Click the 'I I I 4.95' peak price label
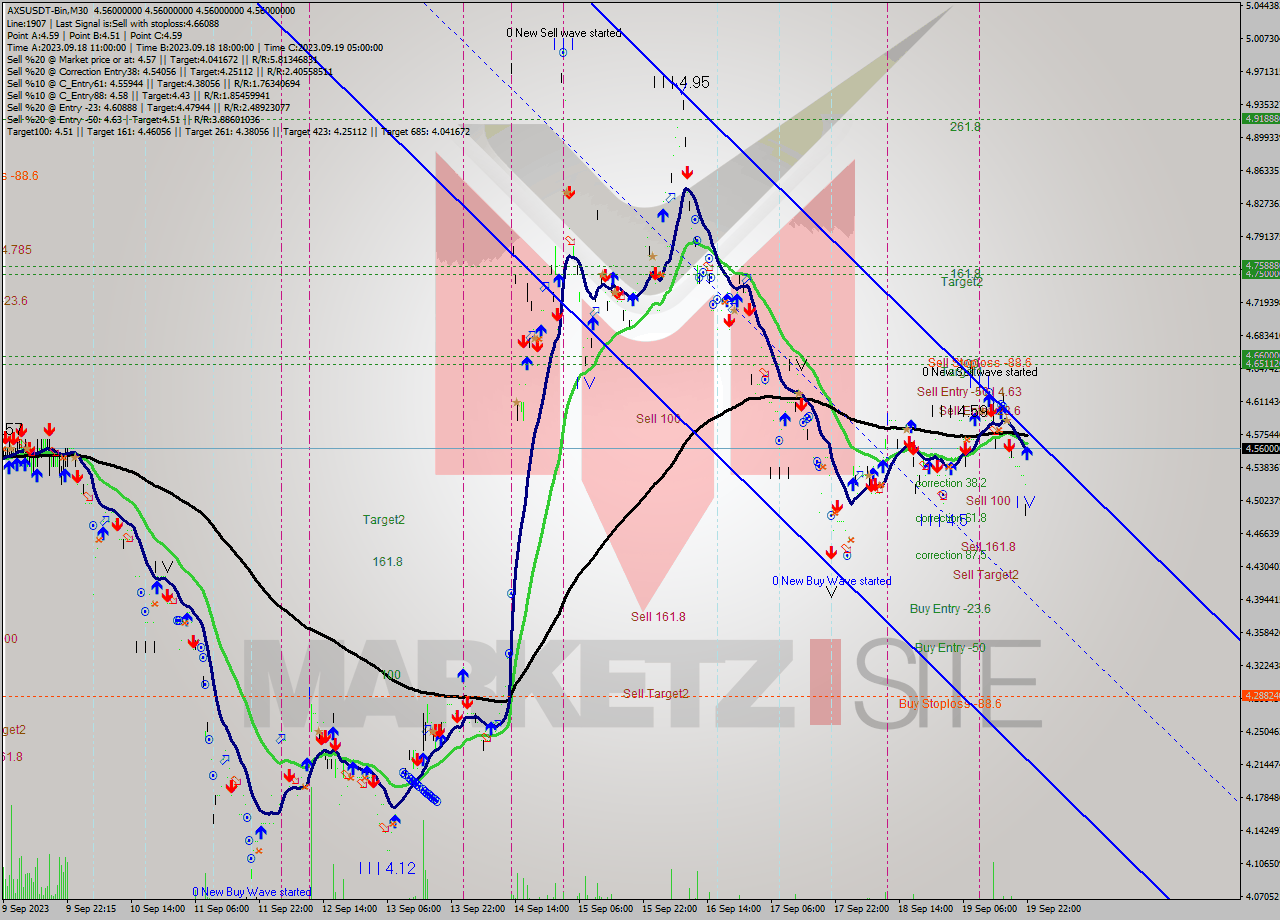Viewport: 1280px width, 920px height. click(x=680, y=82)
